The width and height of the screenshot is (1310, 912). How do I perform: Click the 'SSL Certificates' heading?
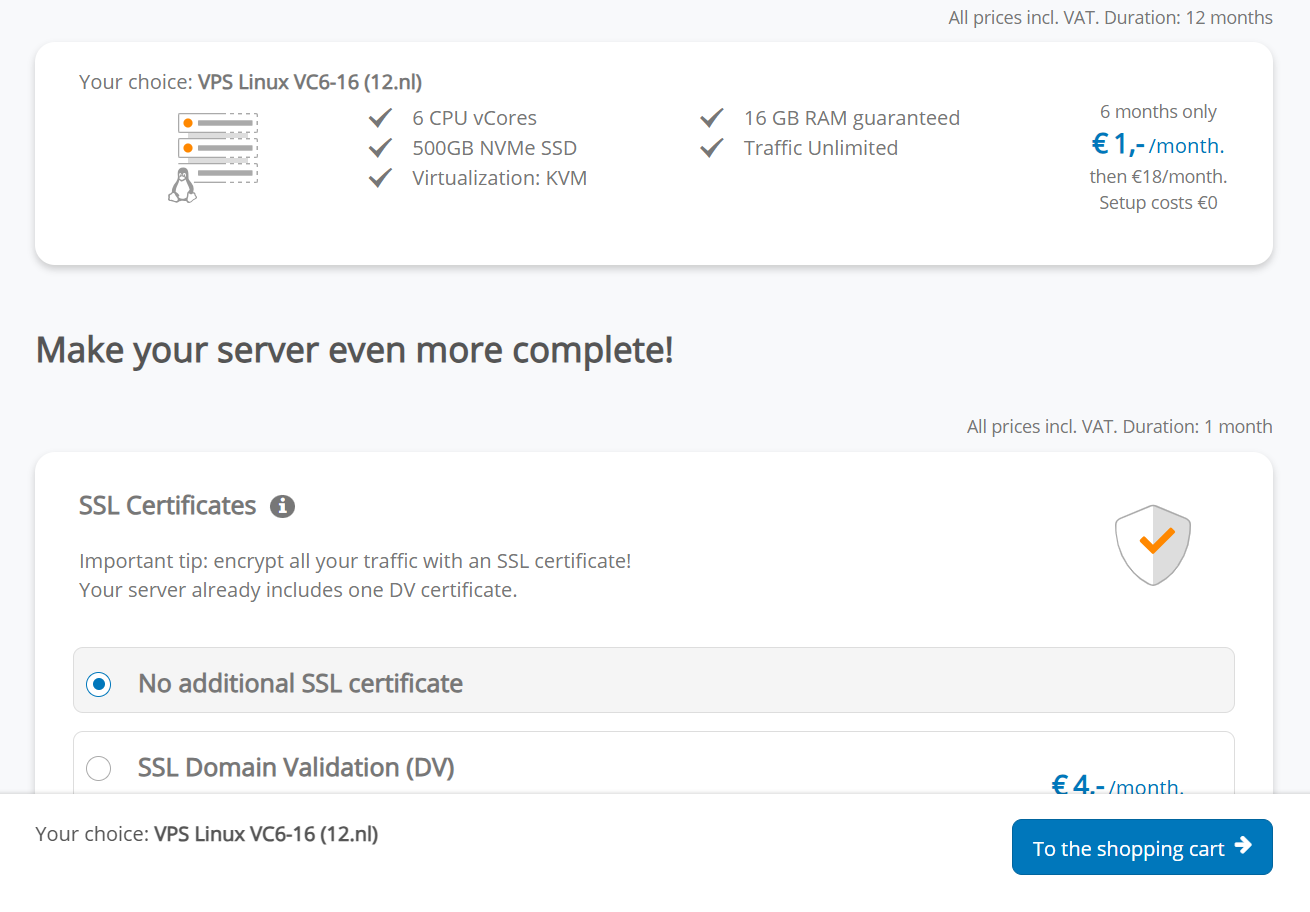[x=168, y=506]
